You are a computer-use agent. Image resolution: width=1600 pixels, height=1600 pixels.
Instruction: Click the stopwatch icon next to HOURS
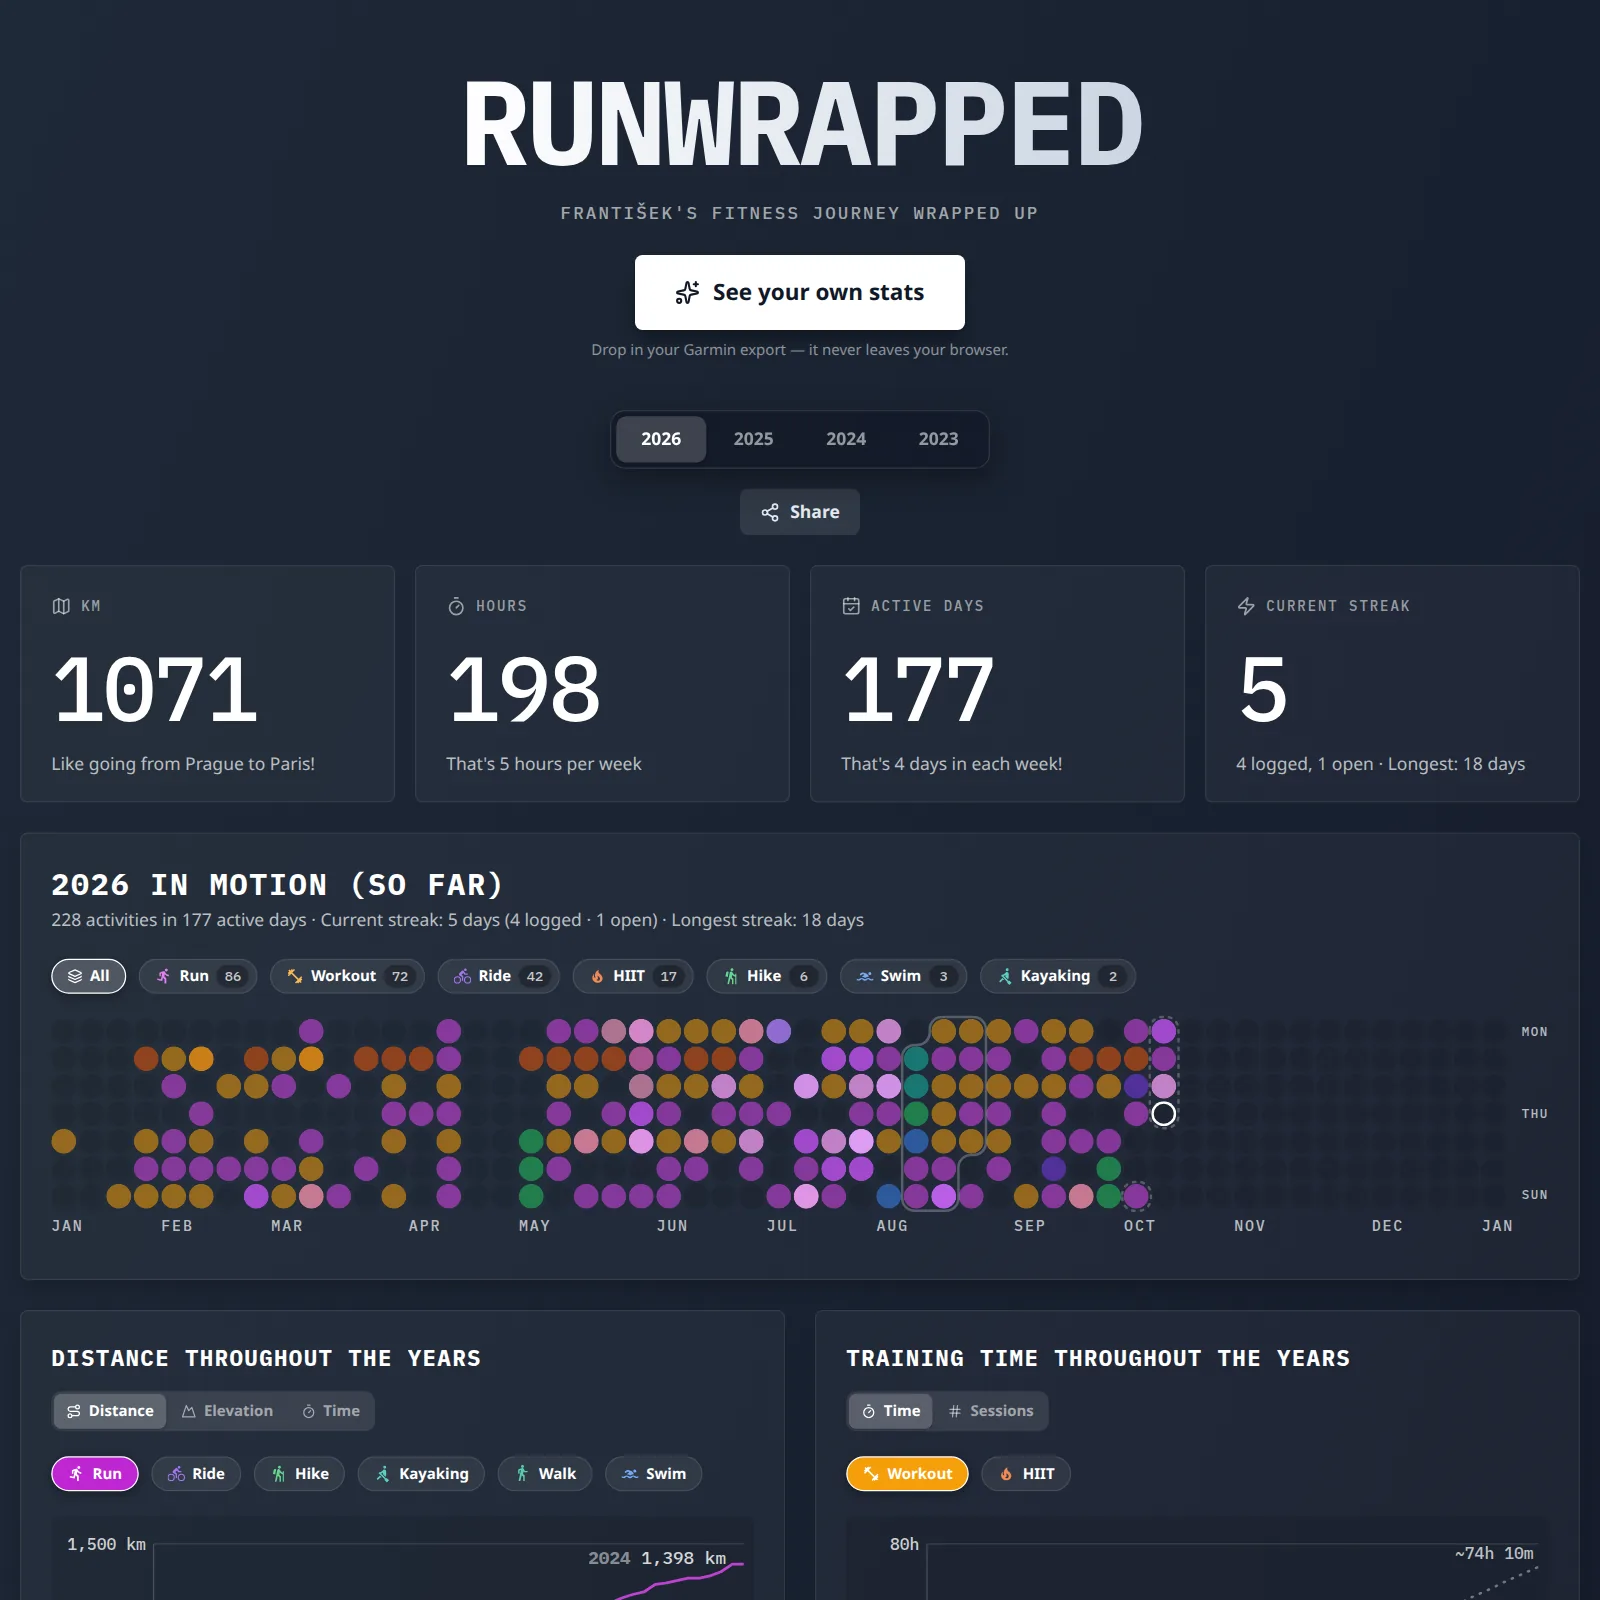(456, 606)
